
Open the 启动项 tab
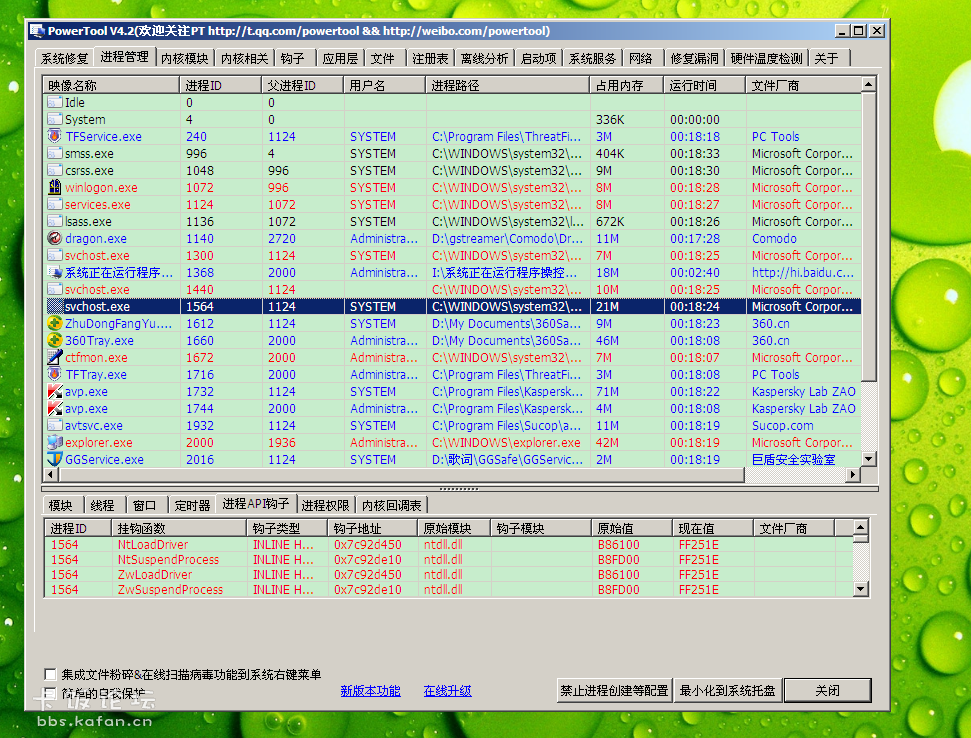(x=539, y=58)
